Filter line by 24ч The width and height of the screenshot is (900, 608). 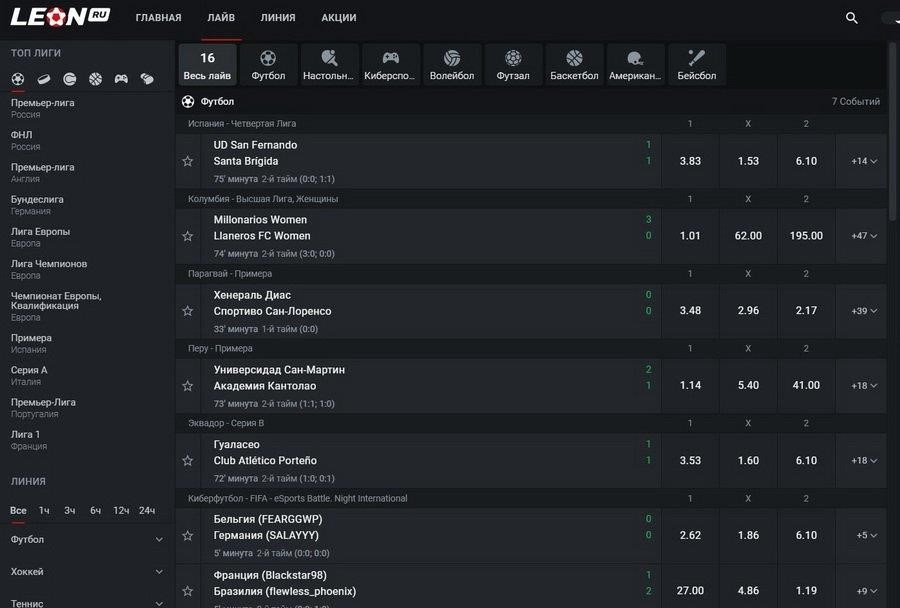[x=147, y=510]
